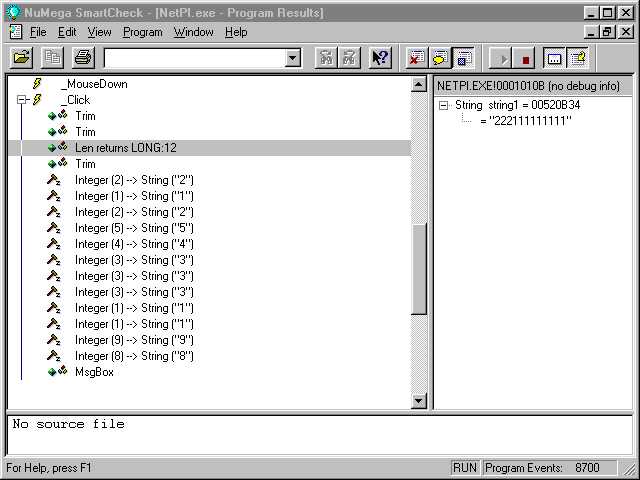Toggle the show comments toolbar button
This screenshot has height=480, width=640.
[x=440, y=58]
